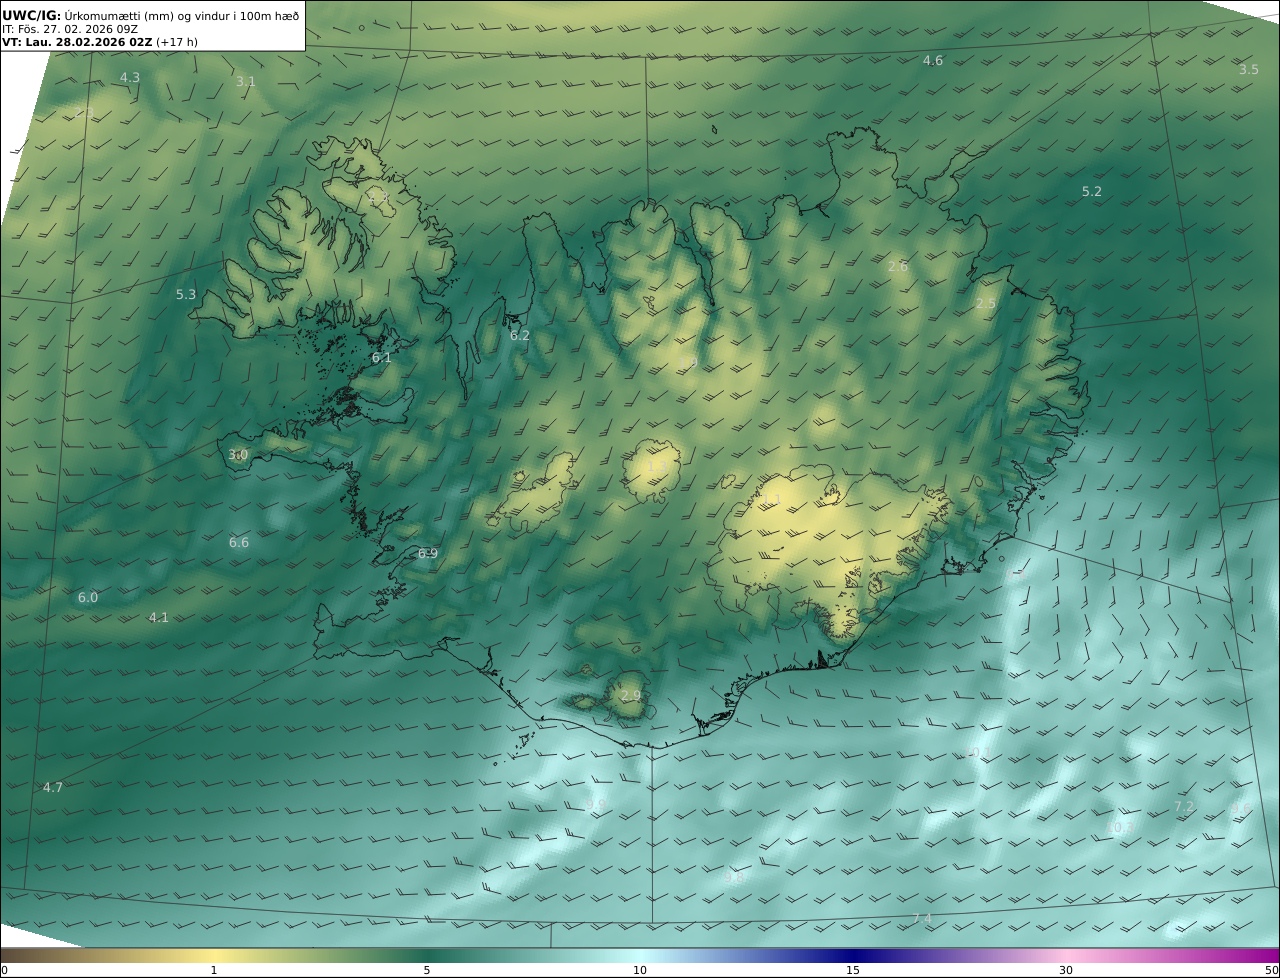The image size is (1280, 978).
Task: Click the '5.2' value label
Action: [1092, 191]
